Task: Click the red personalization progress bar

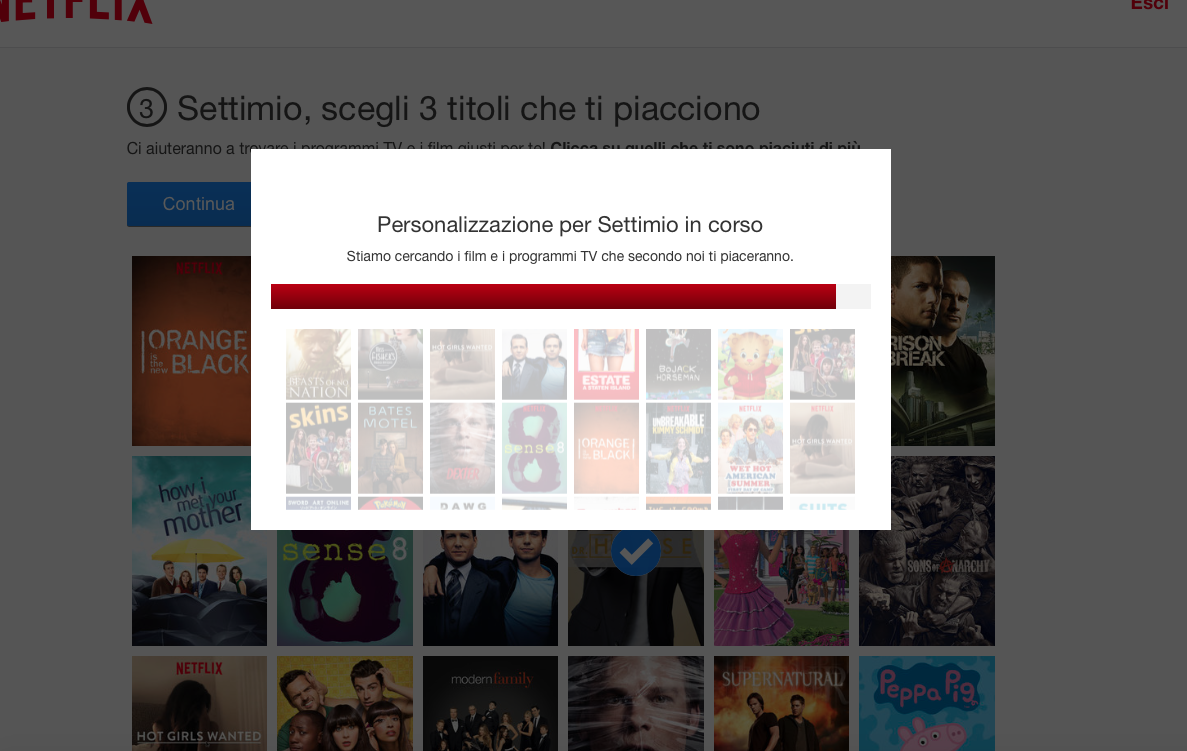Action: (x=553, y=297)
